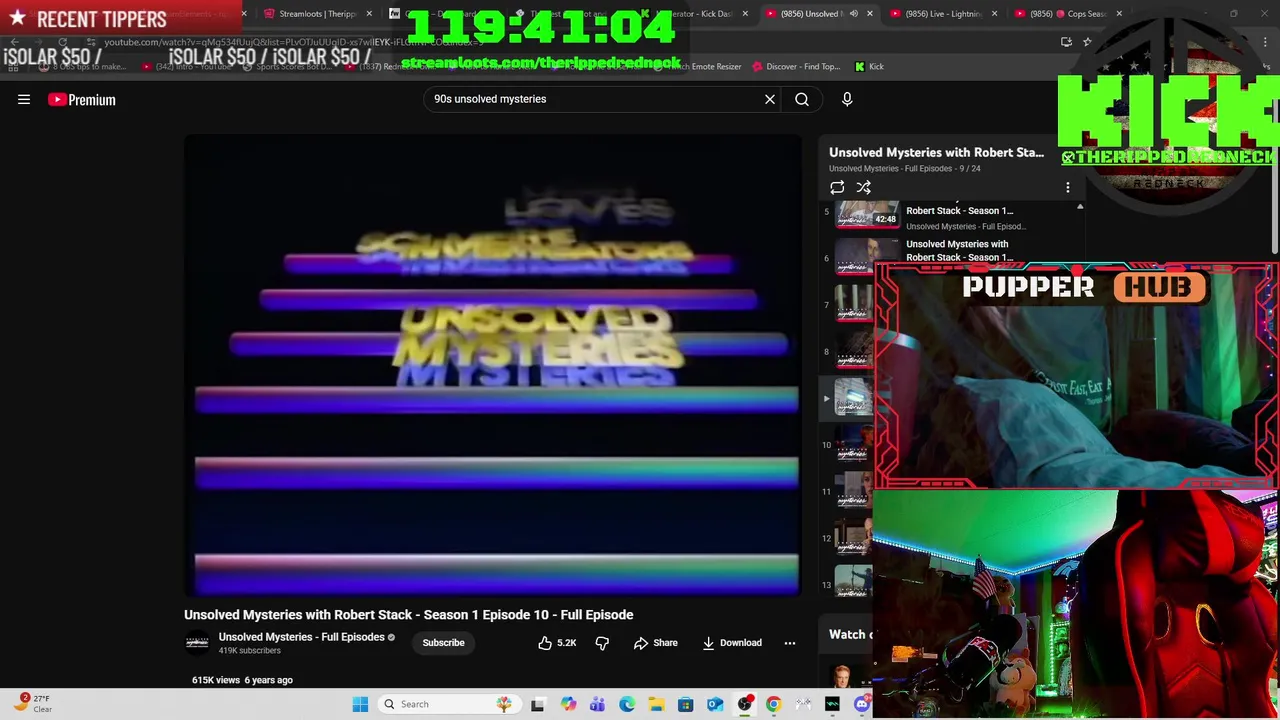Launch Microsoft Edge from the taskbar

pyautogui.click(x=627, y=704)
